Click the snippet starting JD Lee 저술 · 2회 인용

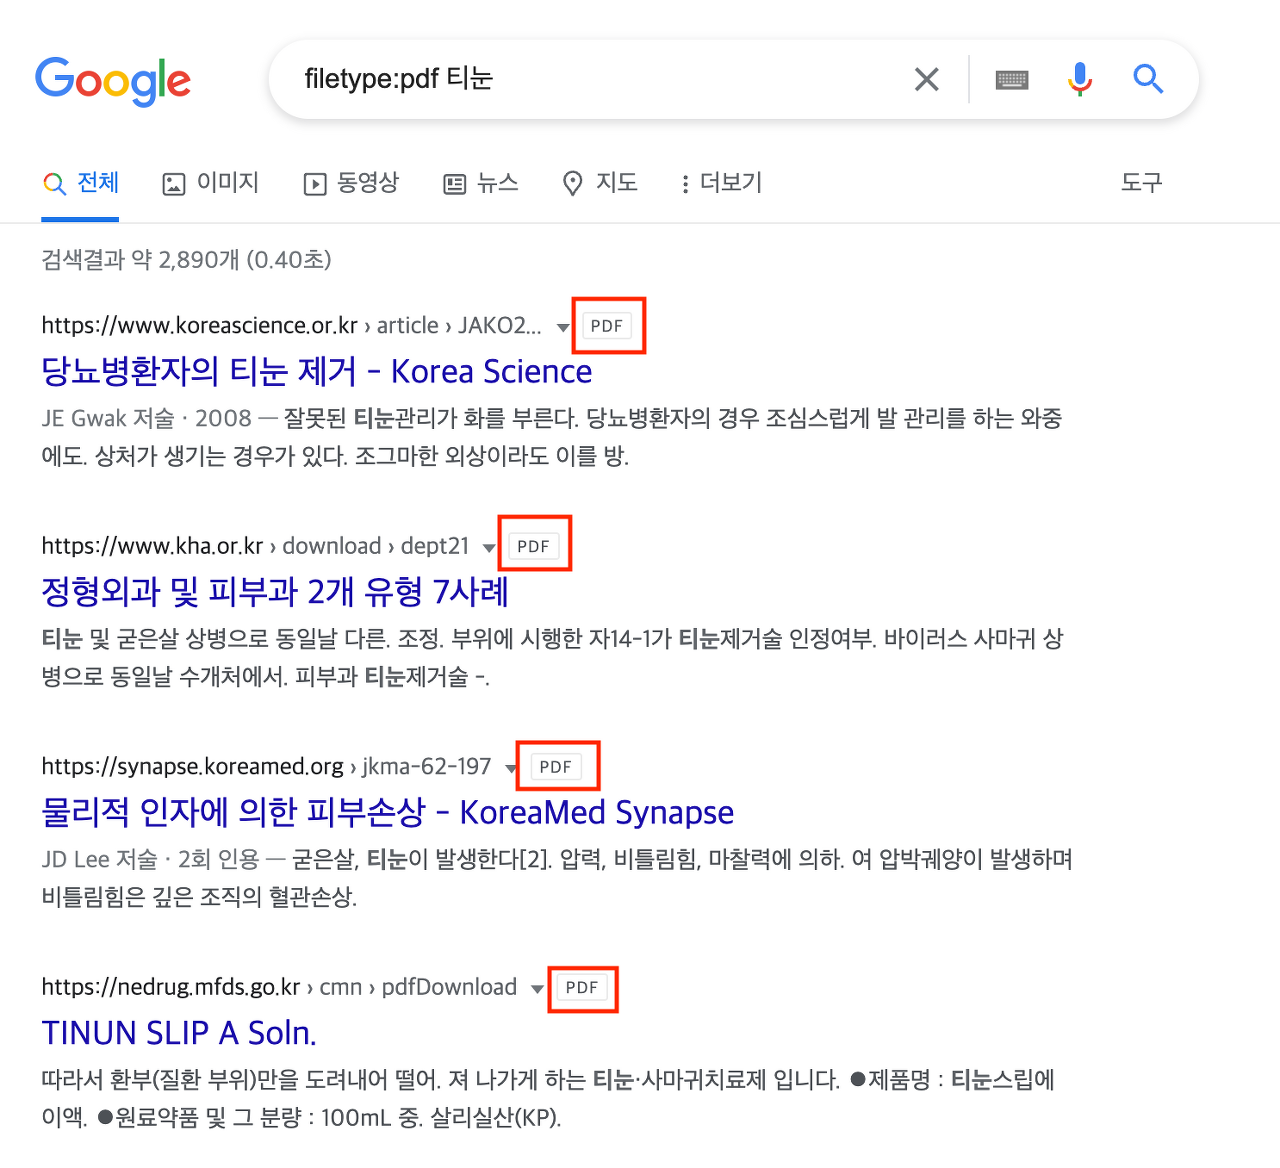(557, 878)
